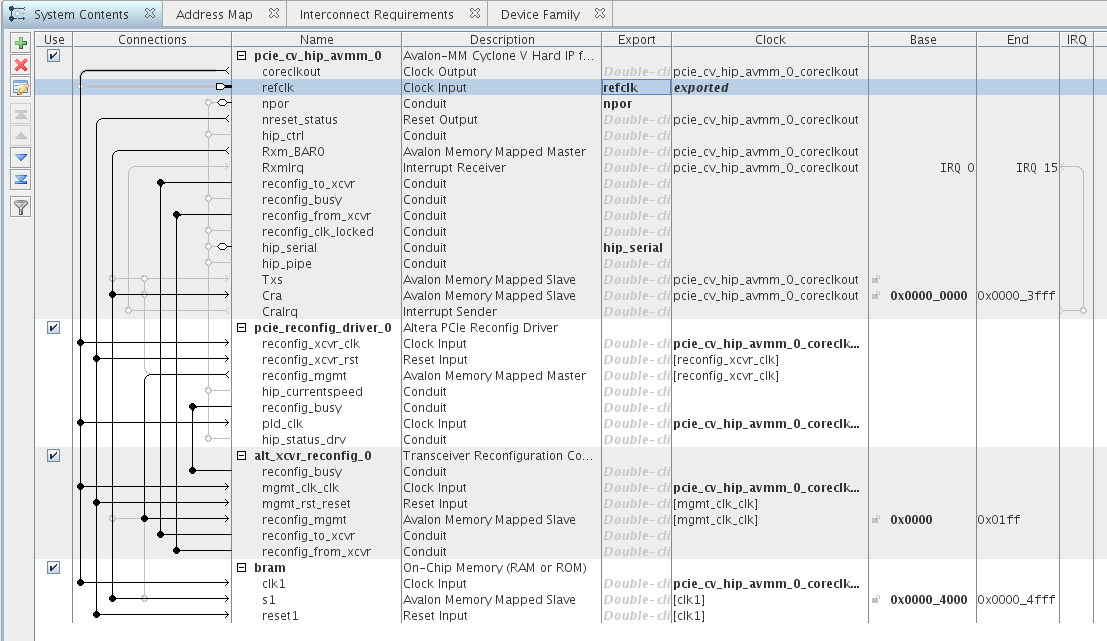Switch to the Interconnect Requirements tab

[x=379, y=14]
